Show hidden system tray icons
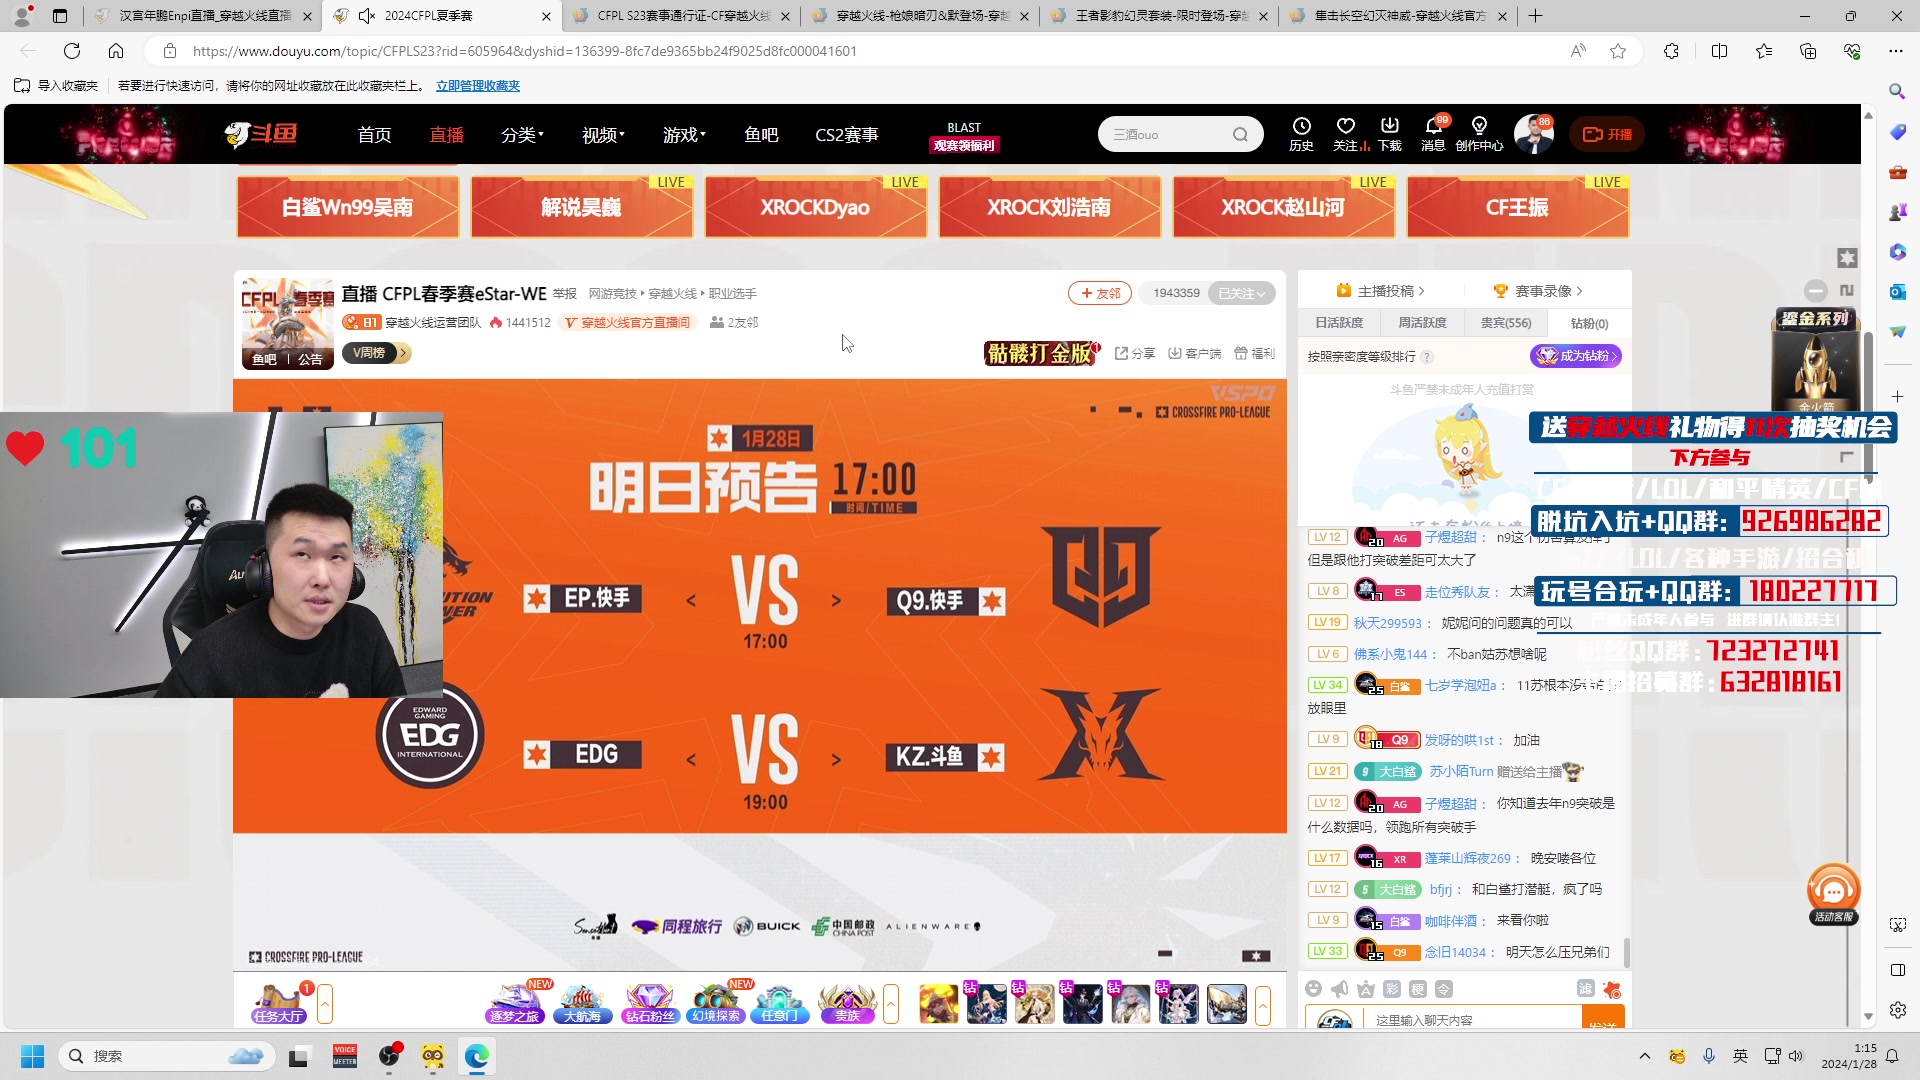 (x=1644, y=1056)
